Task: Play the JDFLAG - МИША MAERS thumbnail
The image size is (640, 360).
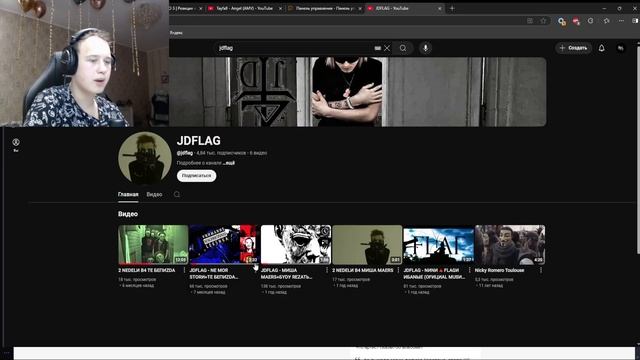Action: [296, 244]
